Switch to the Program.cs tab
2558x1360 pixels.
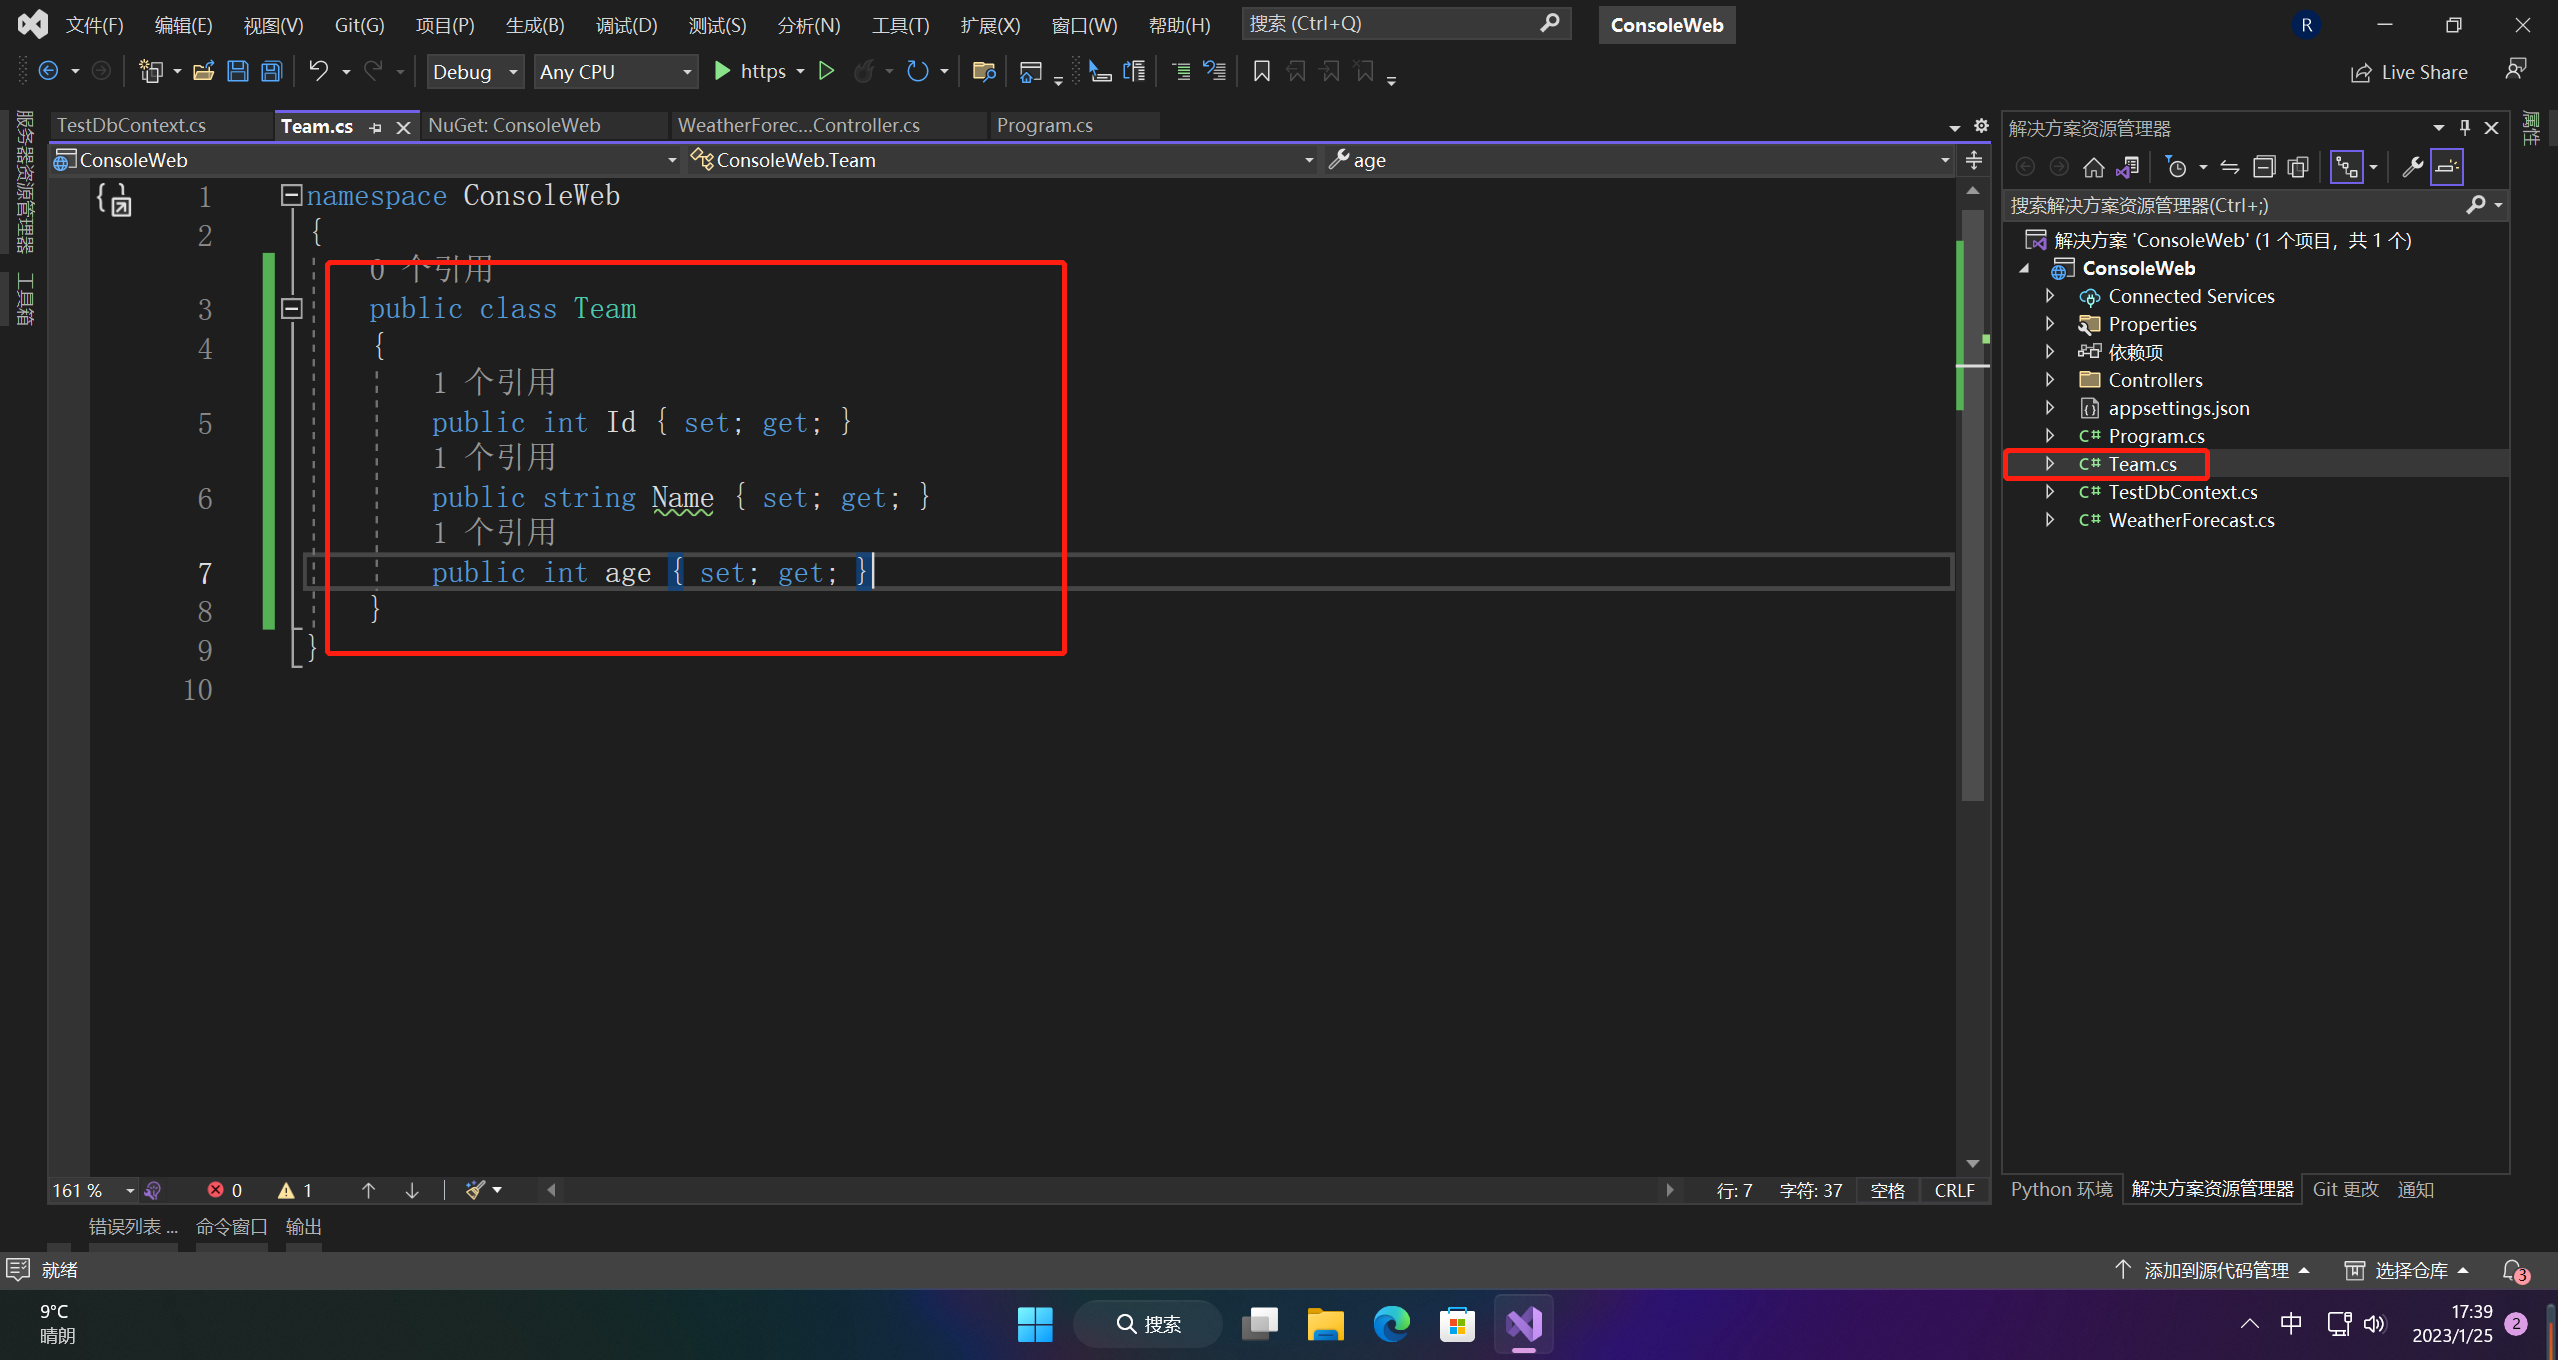[1044, 125]
